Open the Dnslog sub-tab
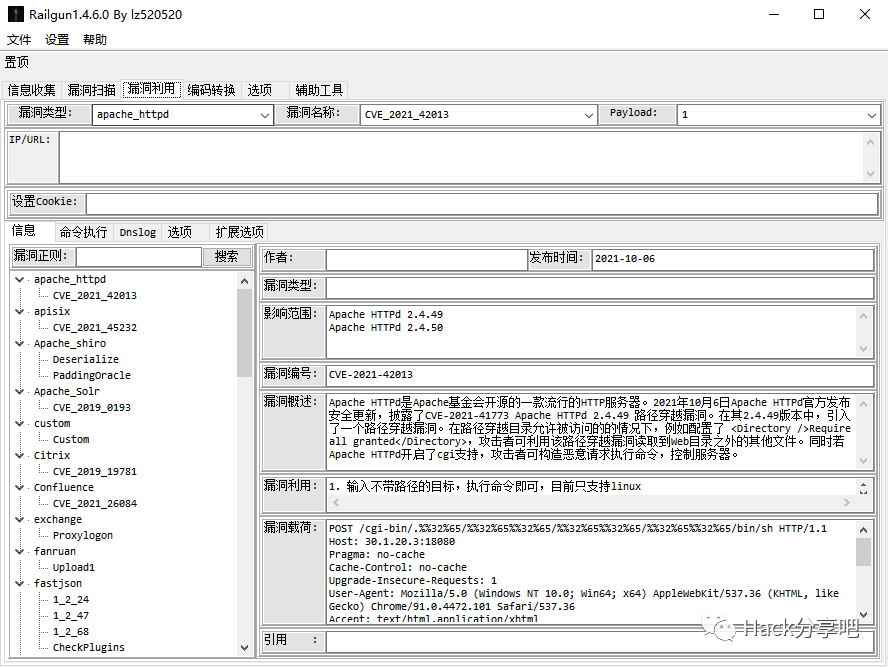 coord(138,232)
